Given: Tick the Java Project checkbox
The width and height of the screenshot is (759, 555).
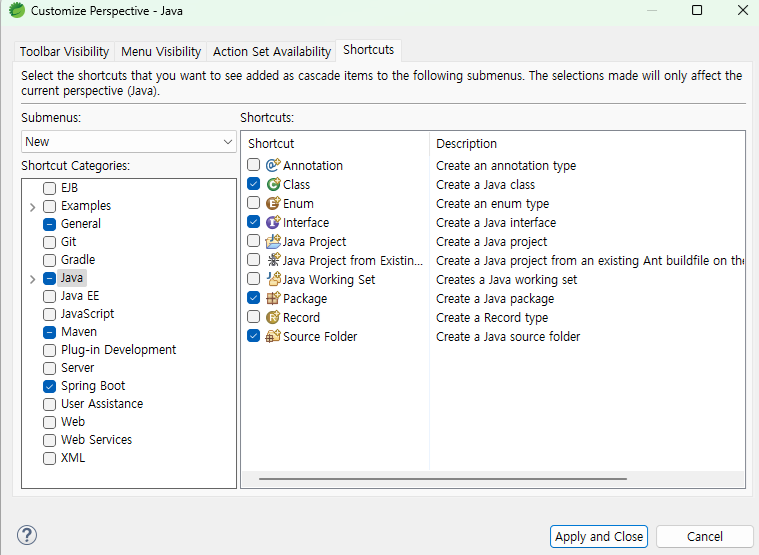Looking at the screenshot, I should pyautogui.click(x=254, y=240).
